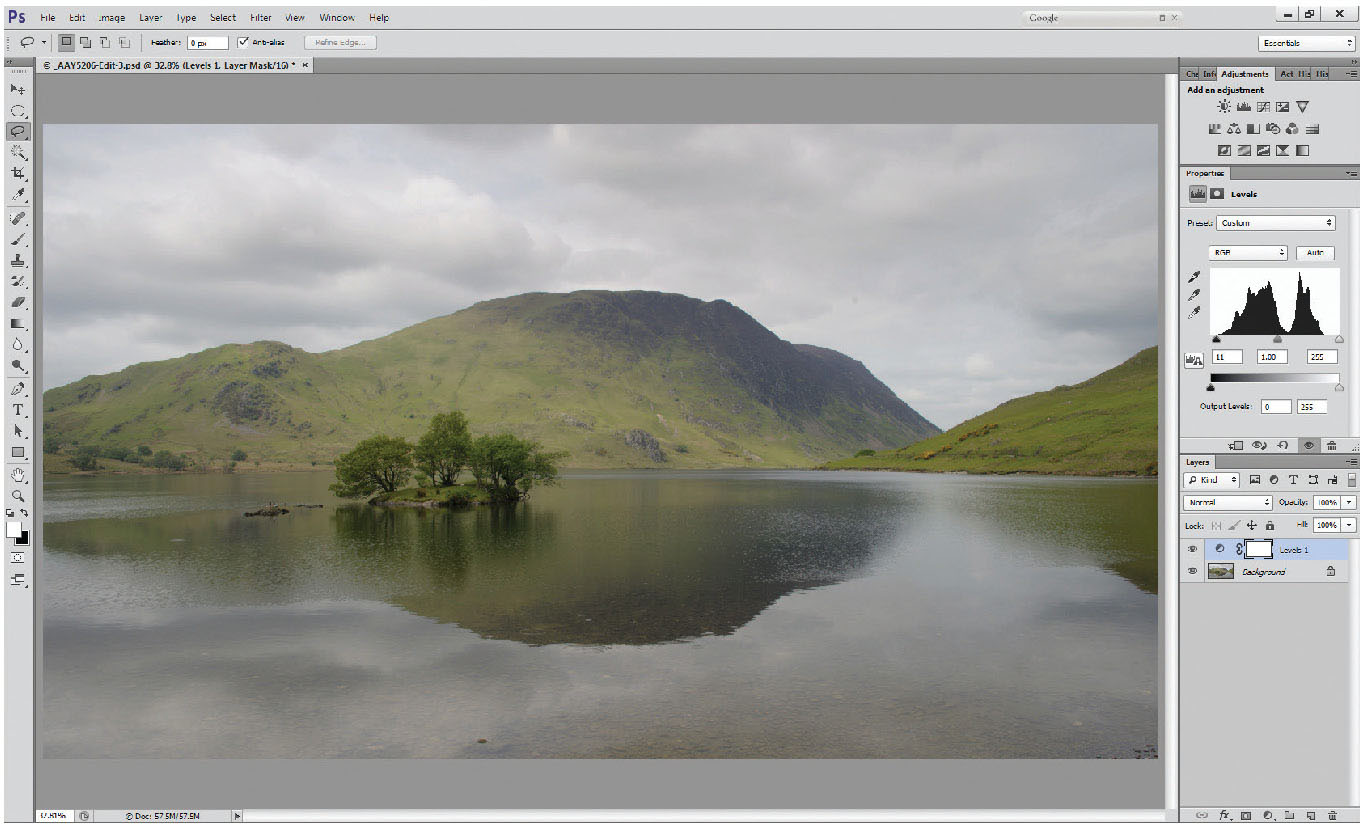This screenshot has height=824, width=1360.
Task: Click the Exposure adjustment icon
Action: 1282,107
